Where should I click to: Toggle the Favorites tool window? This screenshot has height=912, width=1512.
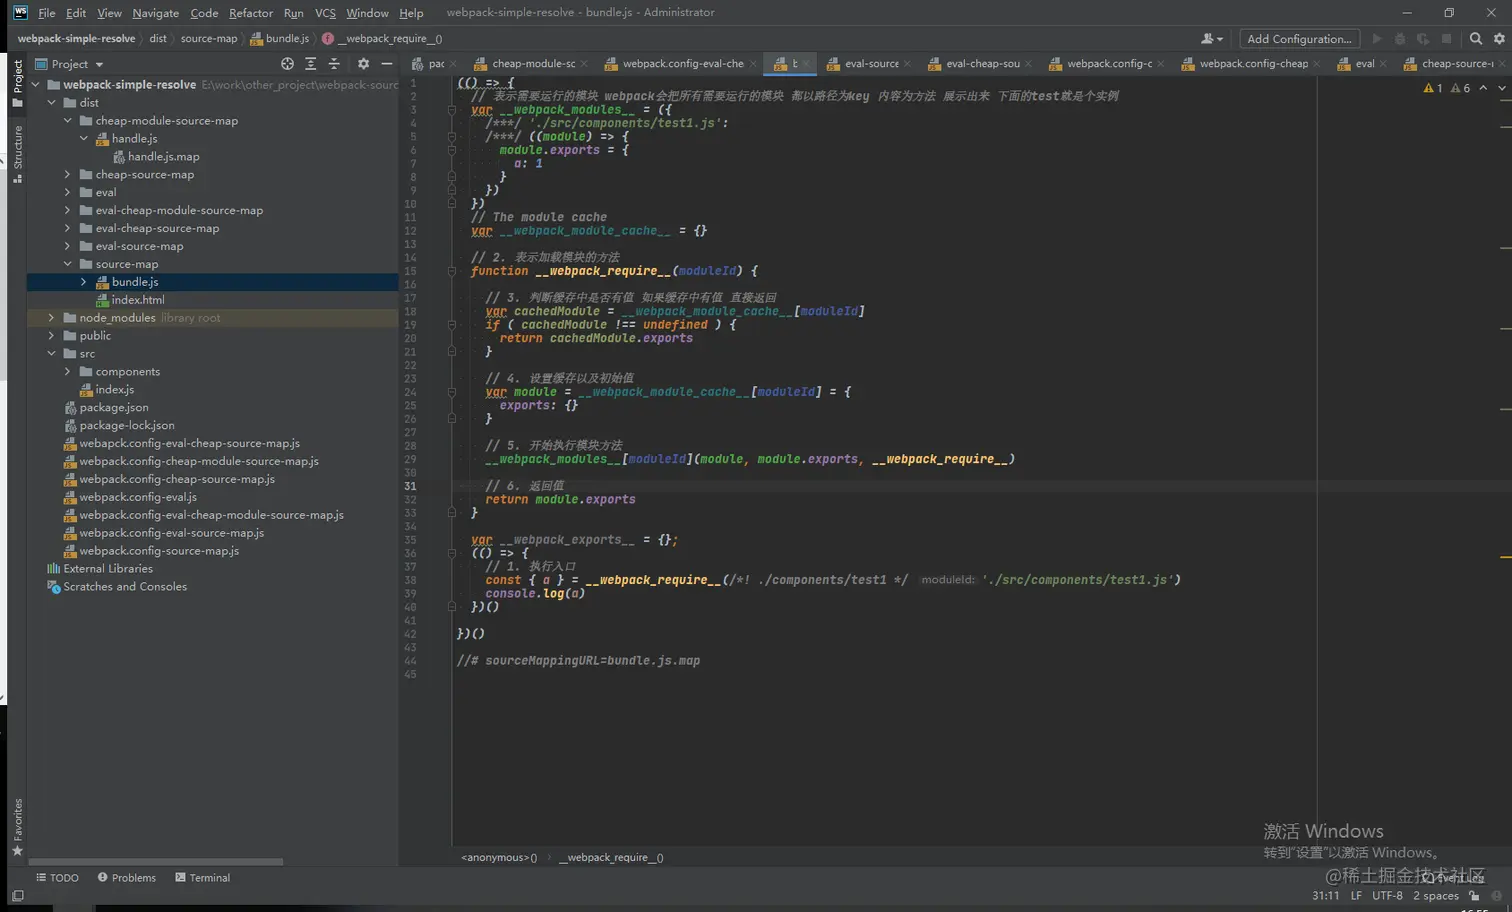17,826
